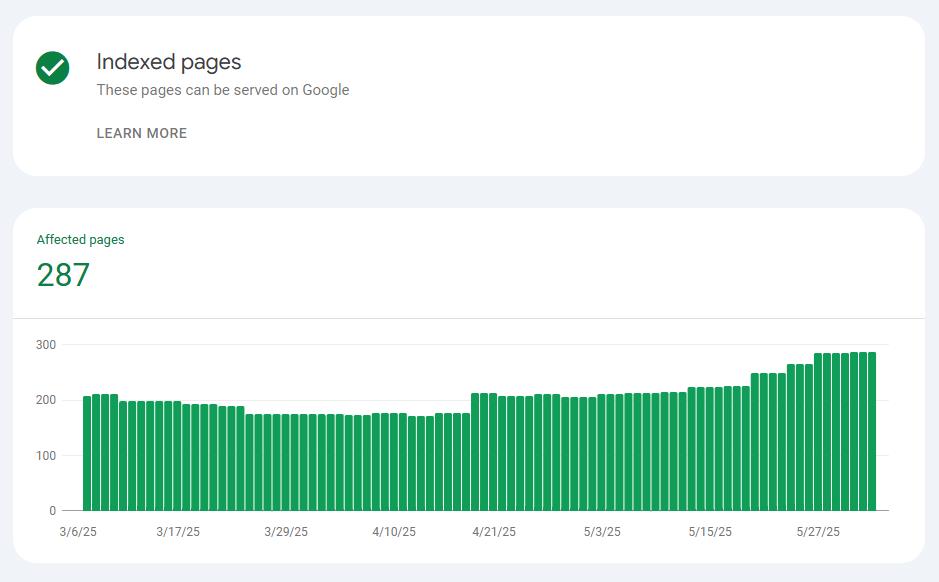Select the Affected pages metric label

[x=80, y=240]
